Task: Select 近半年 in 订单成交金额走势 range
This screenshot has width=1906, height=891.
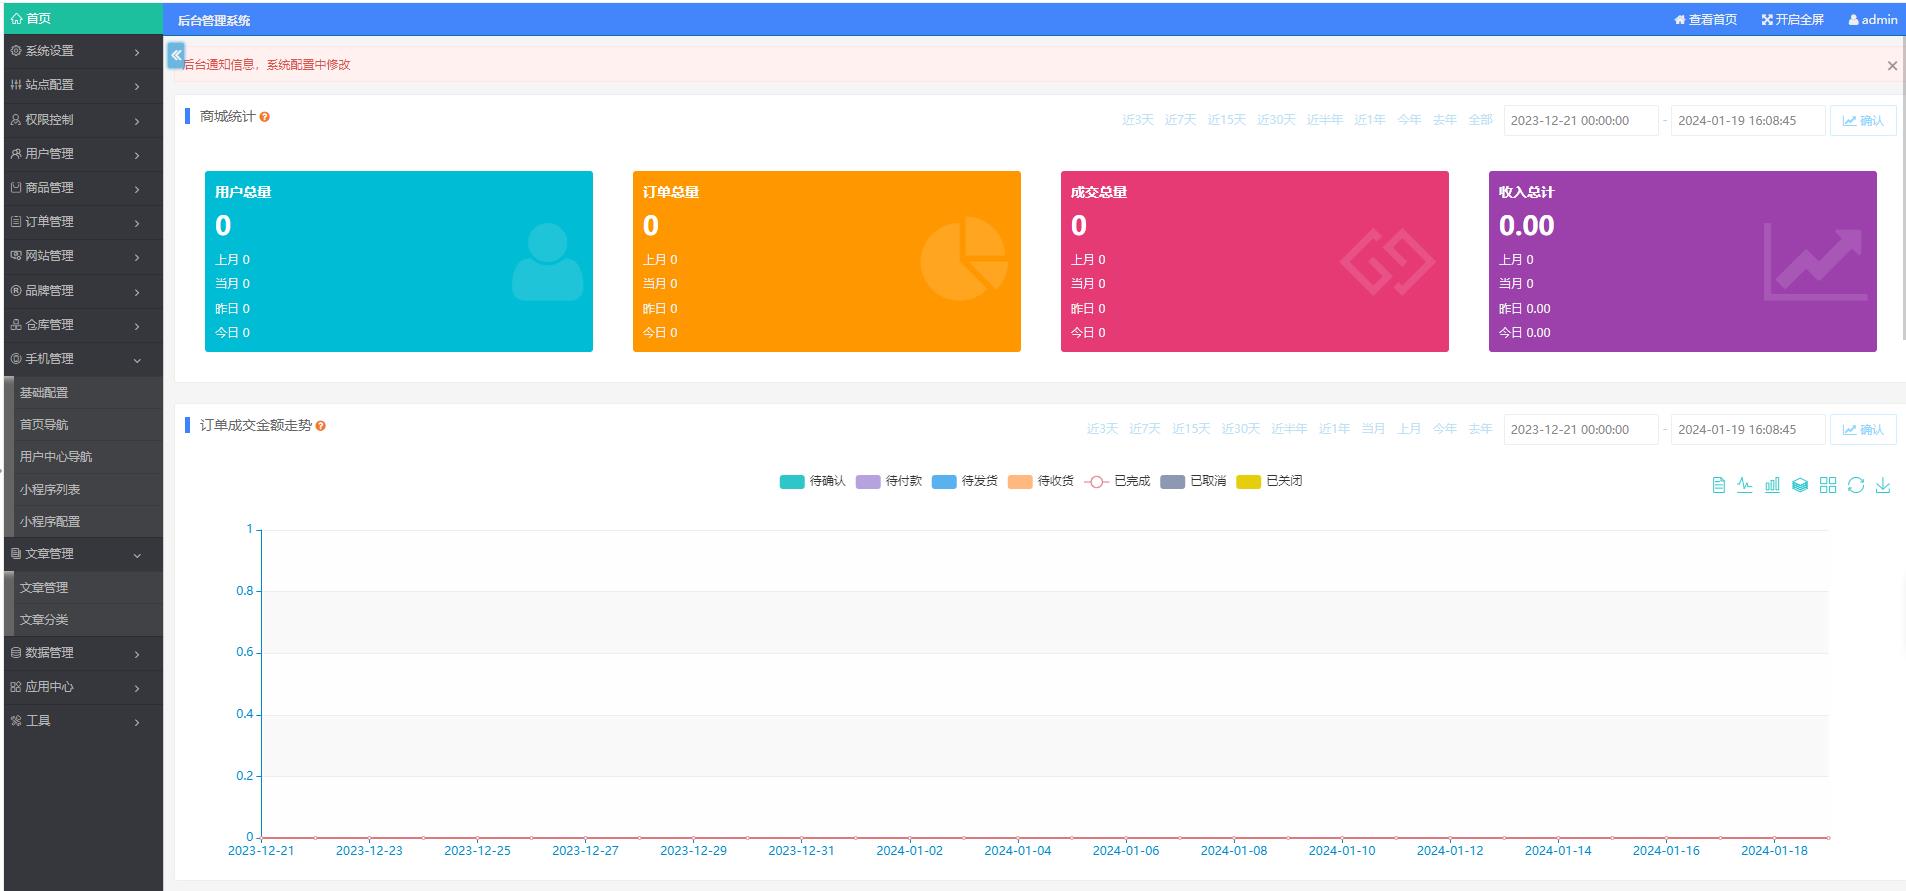Action: click(1289, 429)
